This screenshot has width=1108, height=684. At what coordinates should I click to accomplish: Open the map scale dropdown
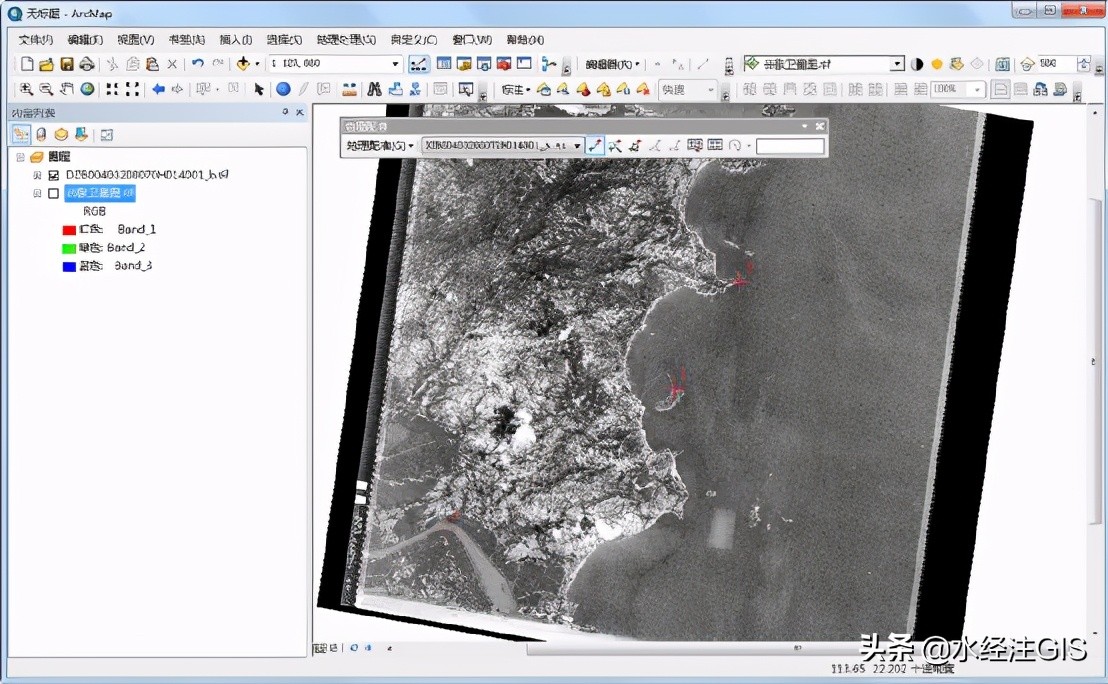[x=395, y=64]
